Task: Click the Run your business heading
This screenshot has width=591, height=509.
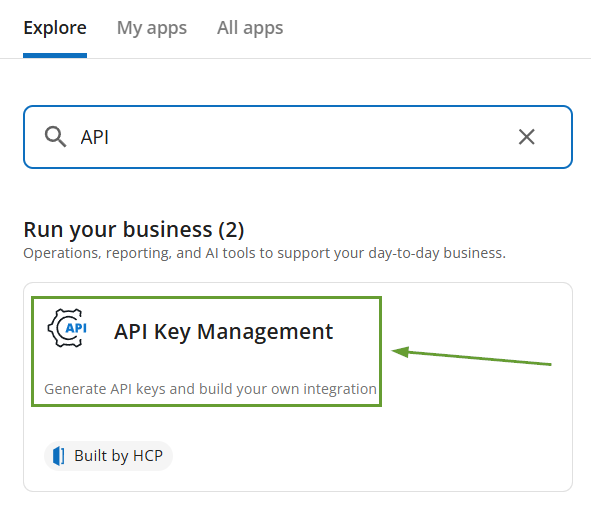Action: (x=134, y=230)
